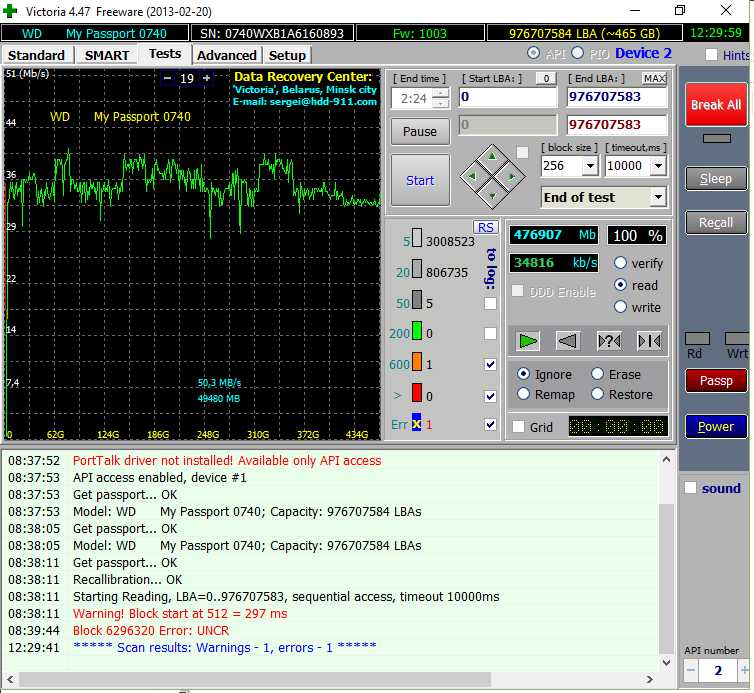This screenshot has height=693, width=754.
Task: Click the right arrow on navigation diamond
Action: 511,176
